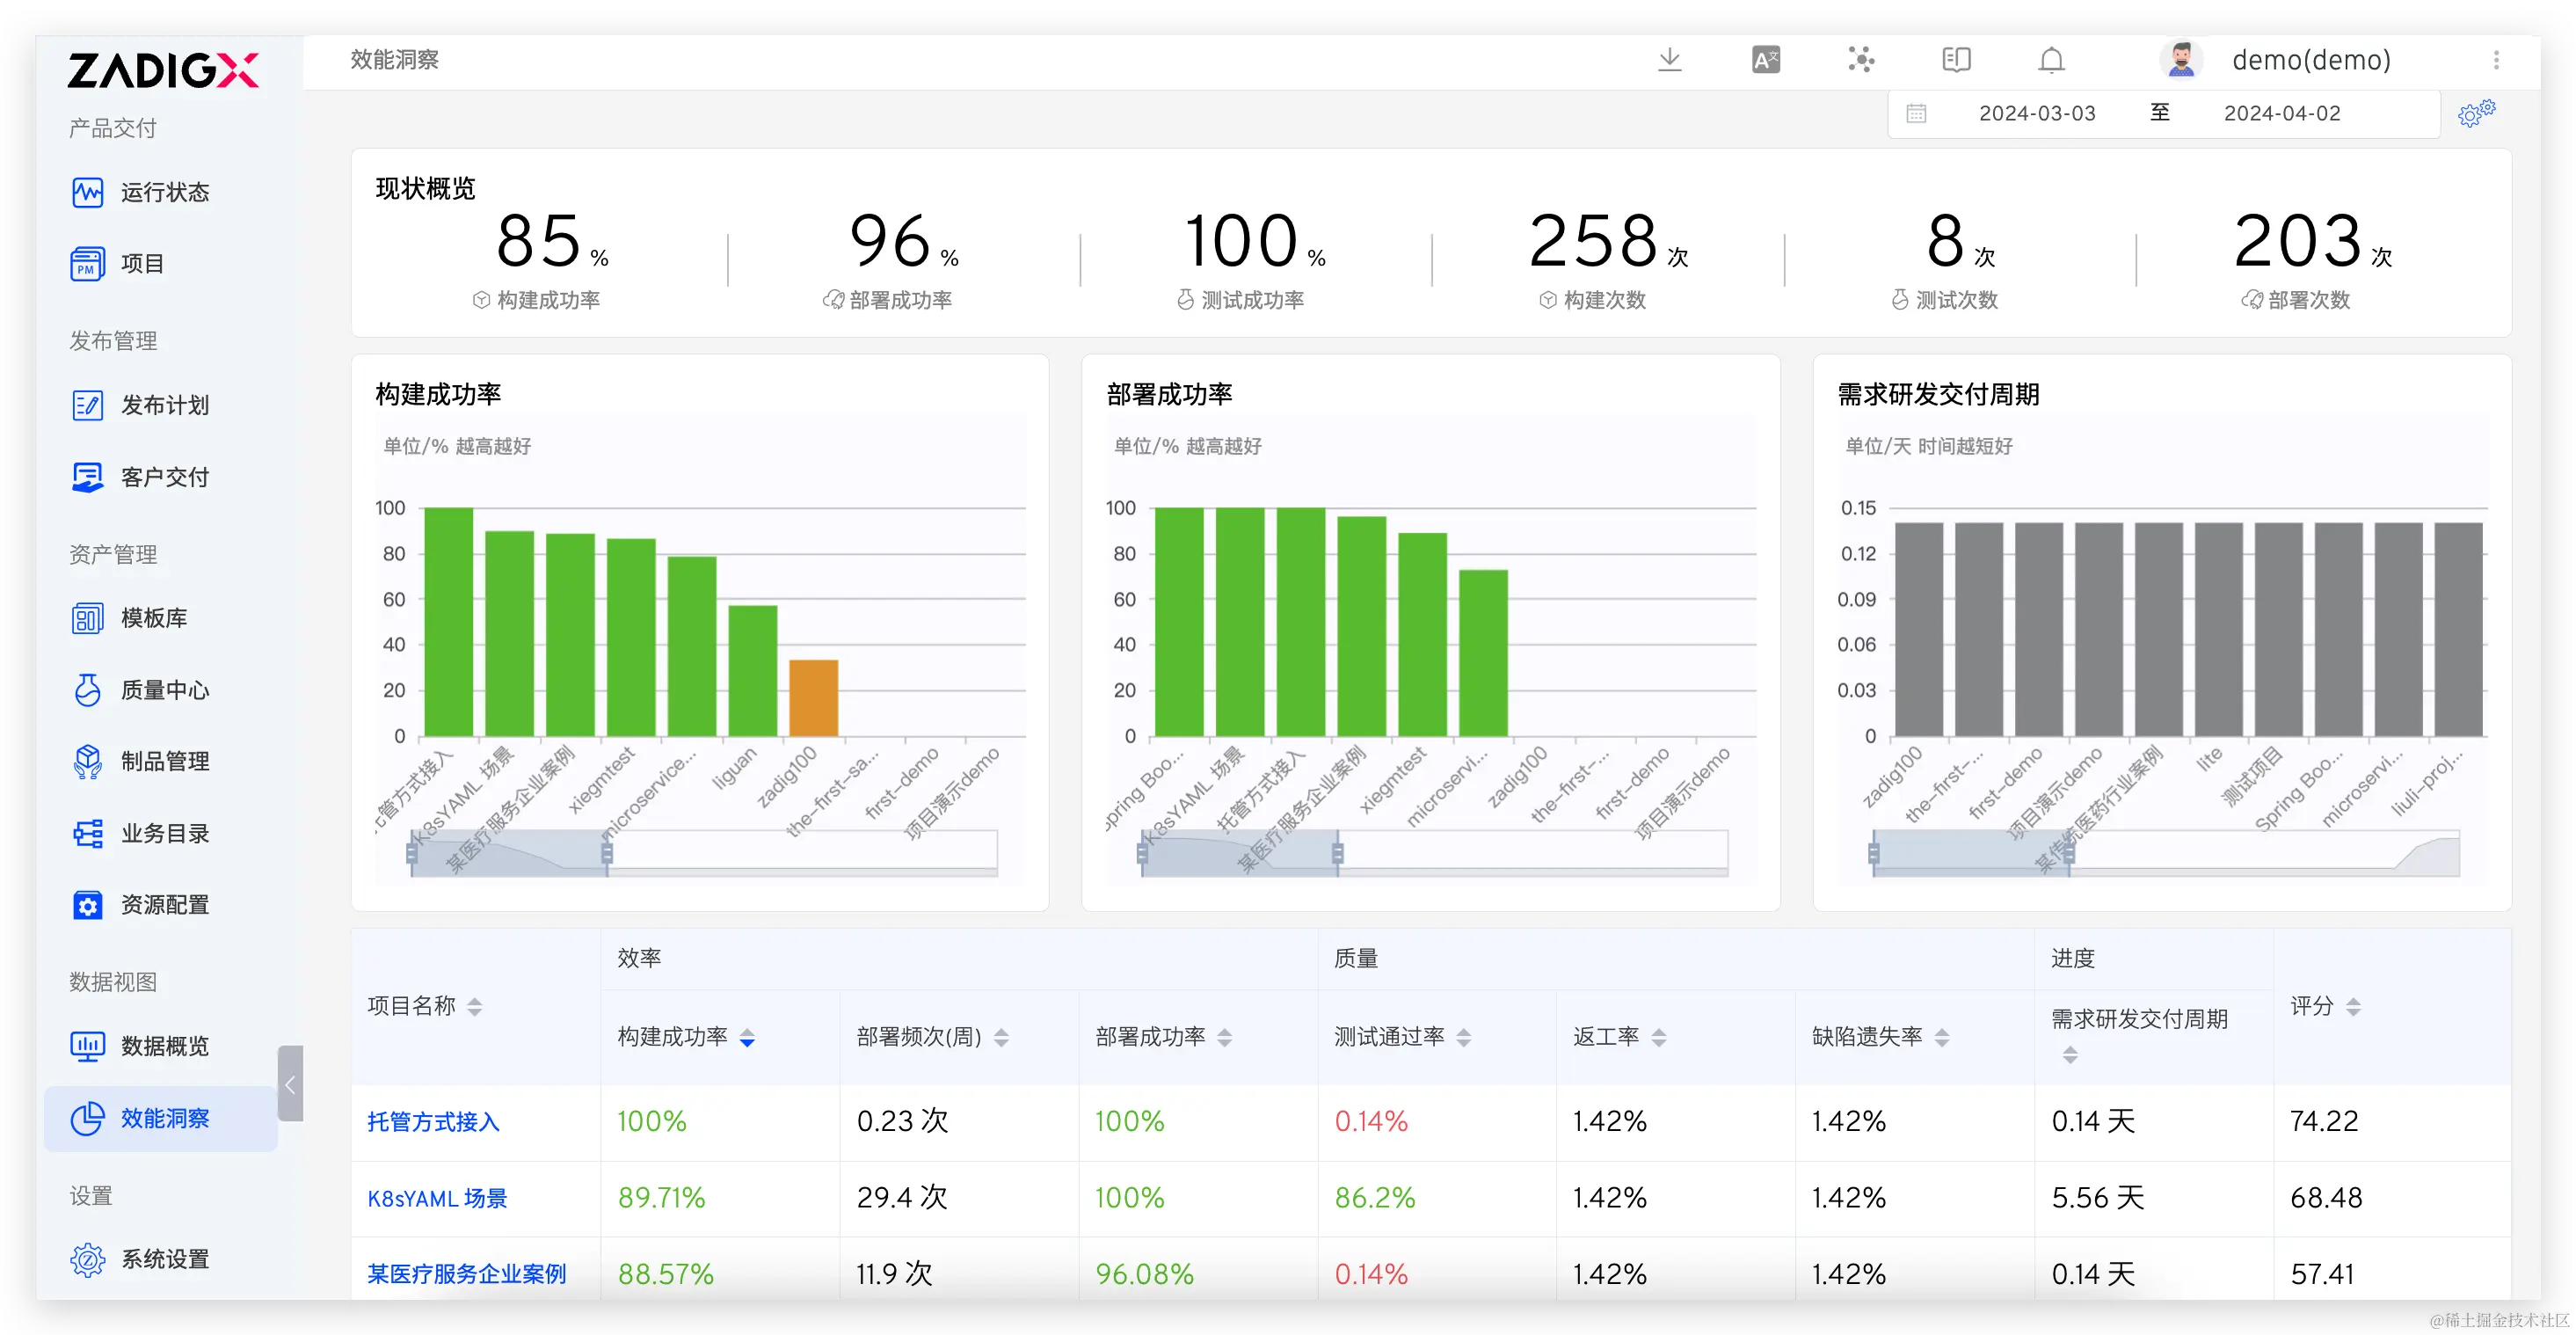Click the download icon in top bar

pyautogui.click(x=1669, y=60)
